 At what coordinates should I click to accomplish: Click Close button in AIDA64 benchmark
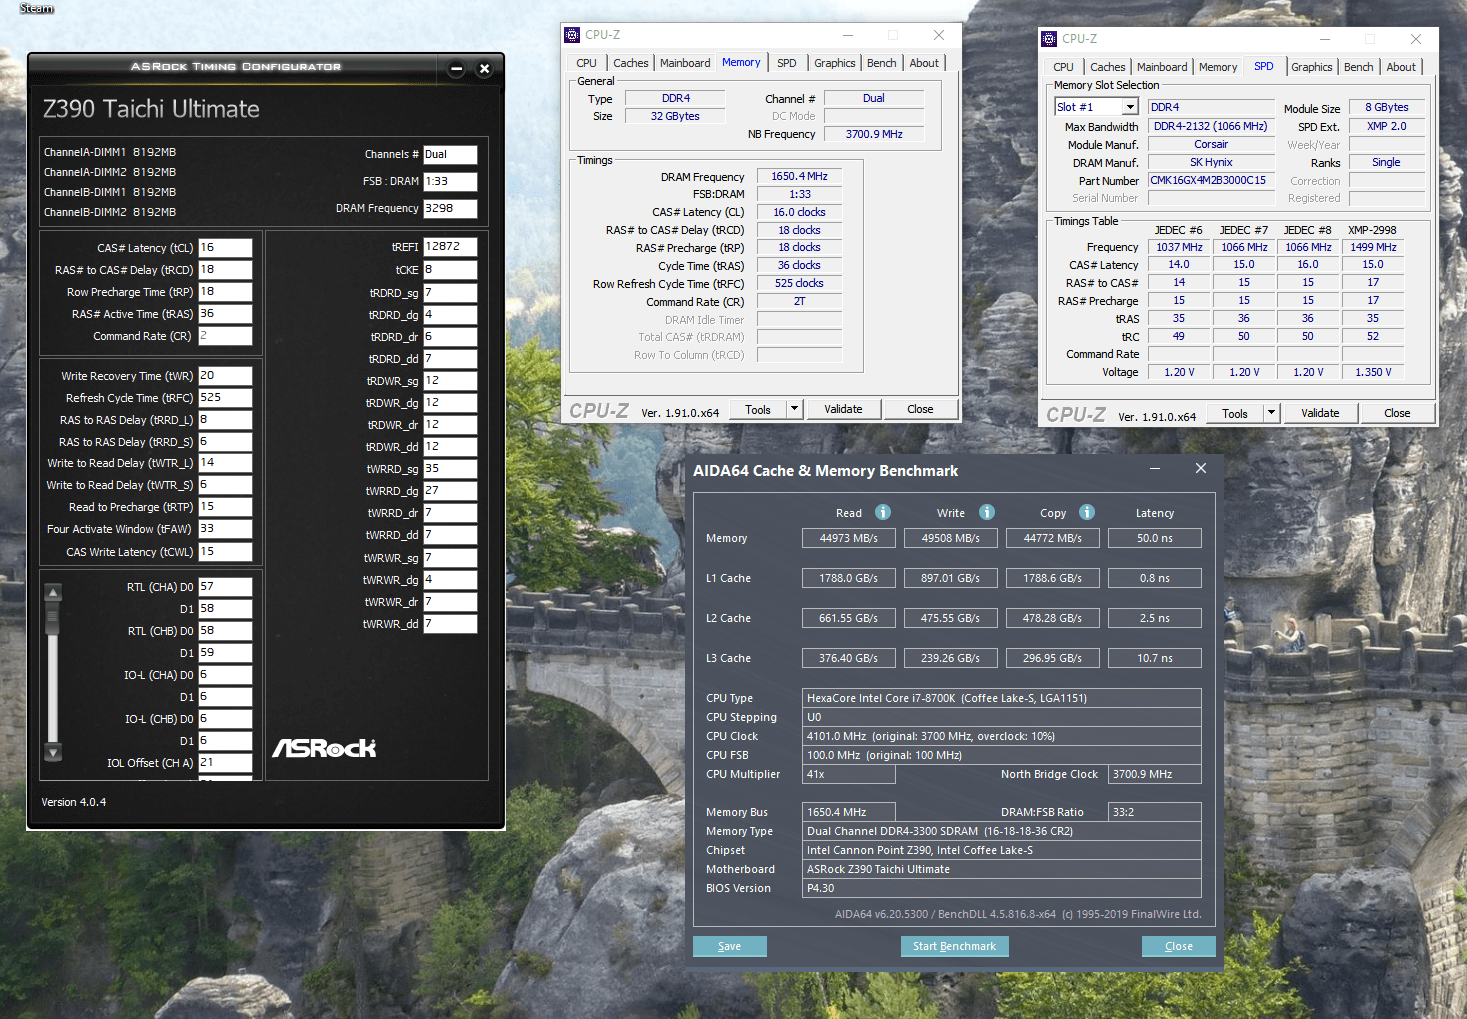(x=1179, y=946)
